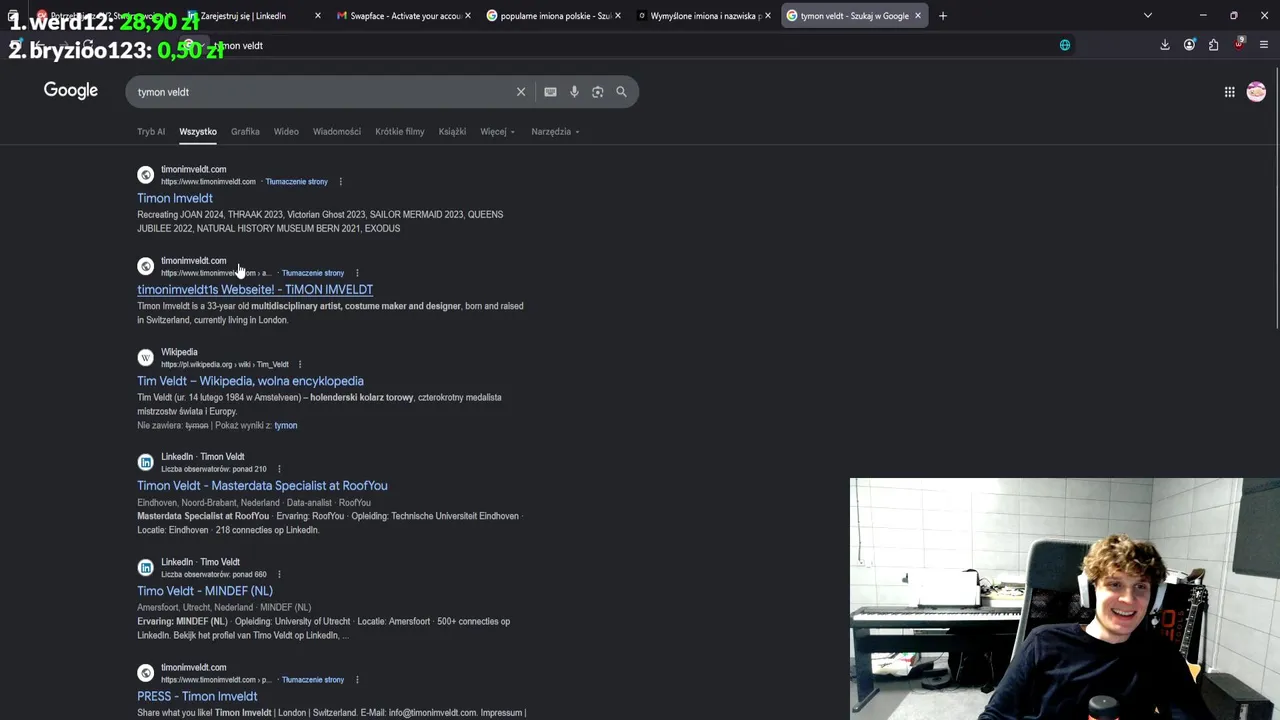Expand the Narzędzia tools dropdown

click(x=555, y=132)
